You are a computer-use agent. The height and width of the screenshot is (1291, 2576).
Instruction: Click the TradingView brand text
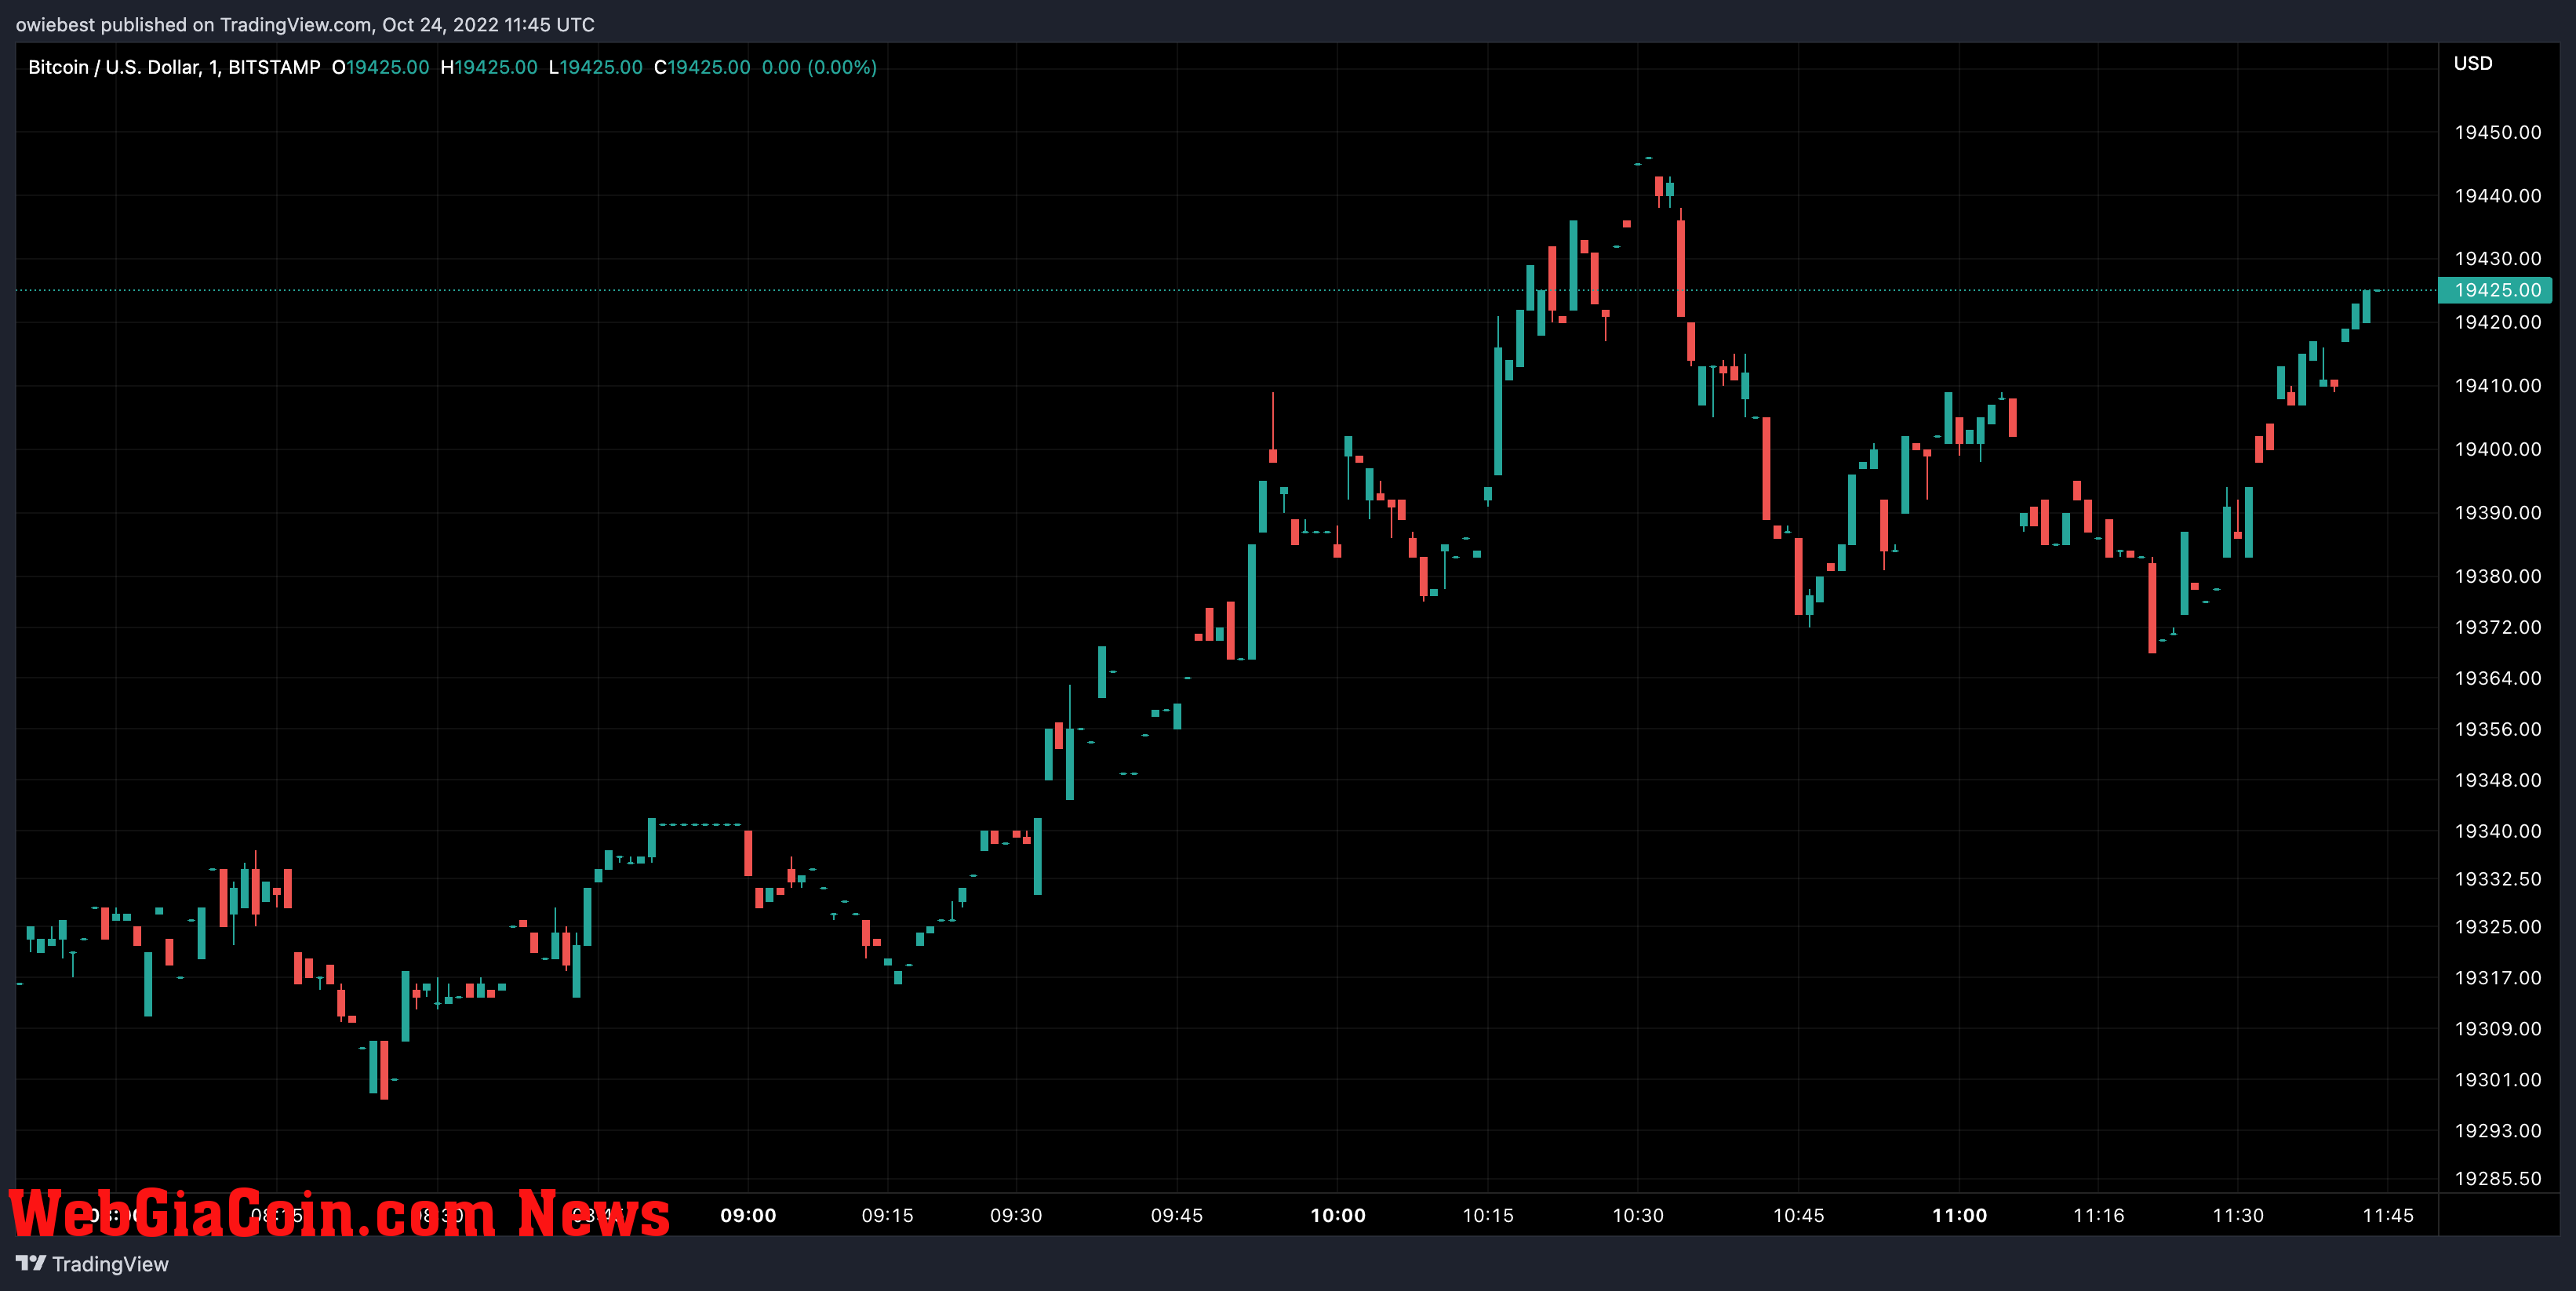pos(110,1264)
